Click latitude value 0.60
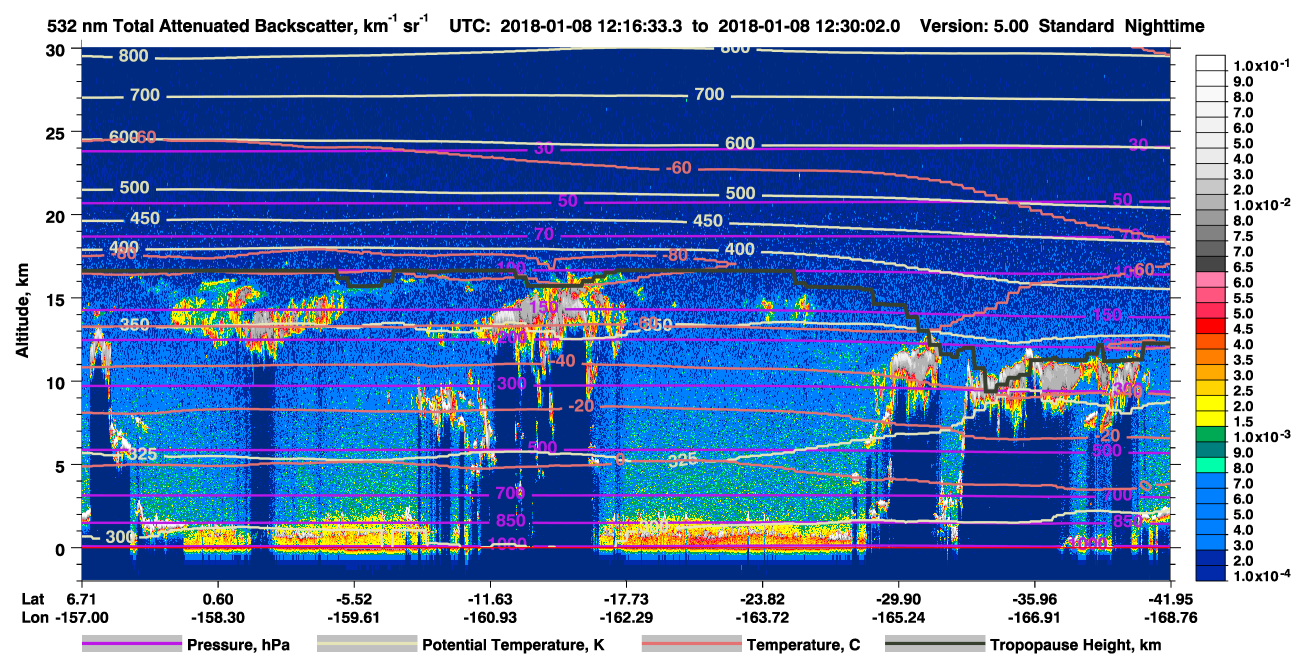This screenshot has height=667, width=1300. [217, 598]
